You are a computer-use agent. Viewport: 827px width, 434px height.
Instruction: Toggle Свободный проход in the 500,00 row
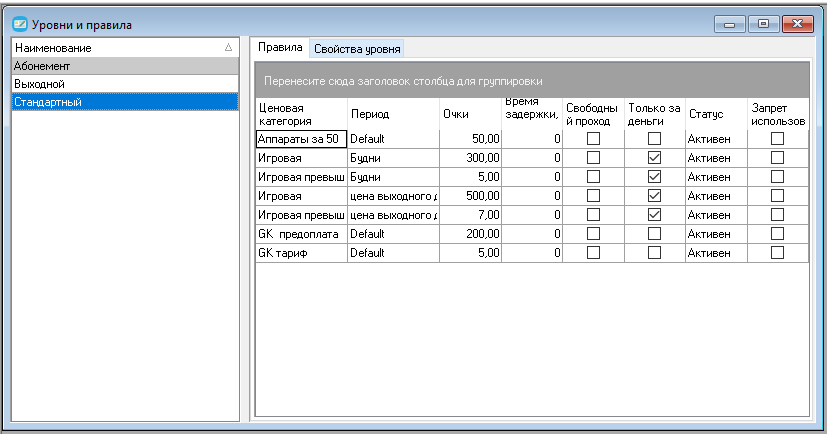(593, 196)
